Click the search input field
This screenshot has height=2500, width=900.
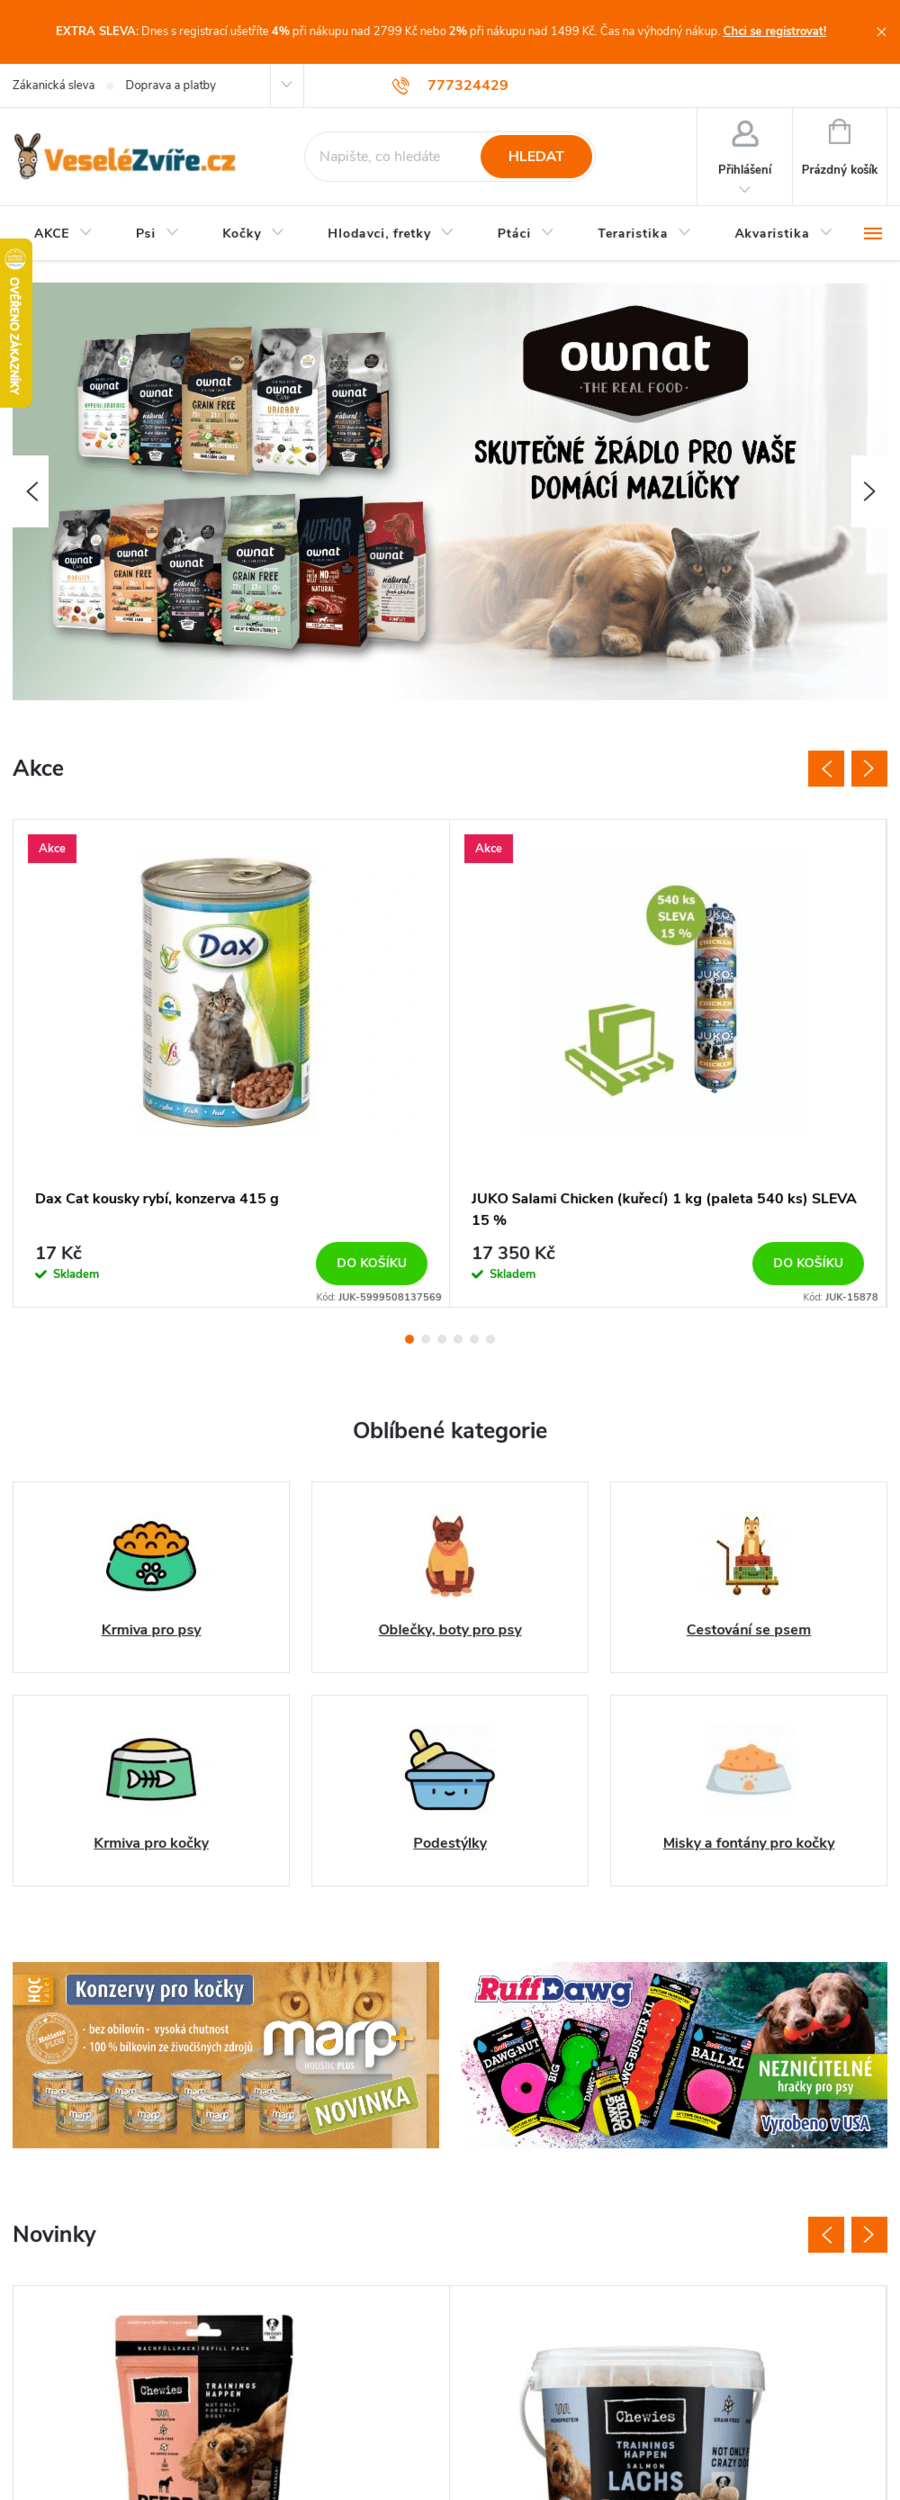393,157
